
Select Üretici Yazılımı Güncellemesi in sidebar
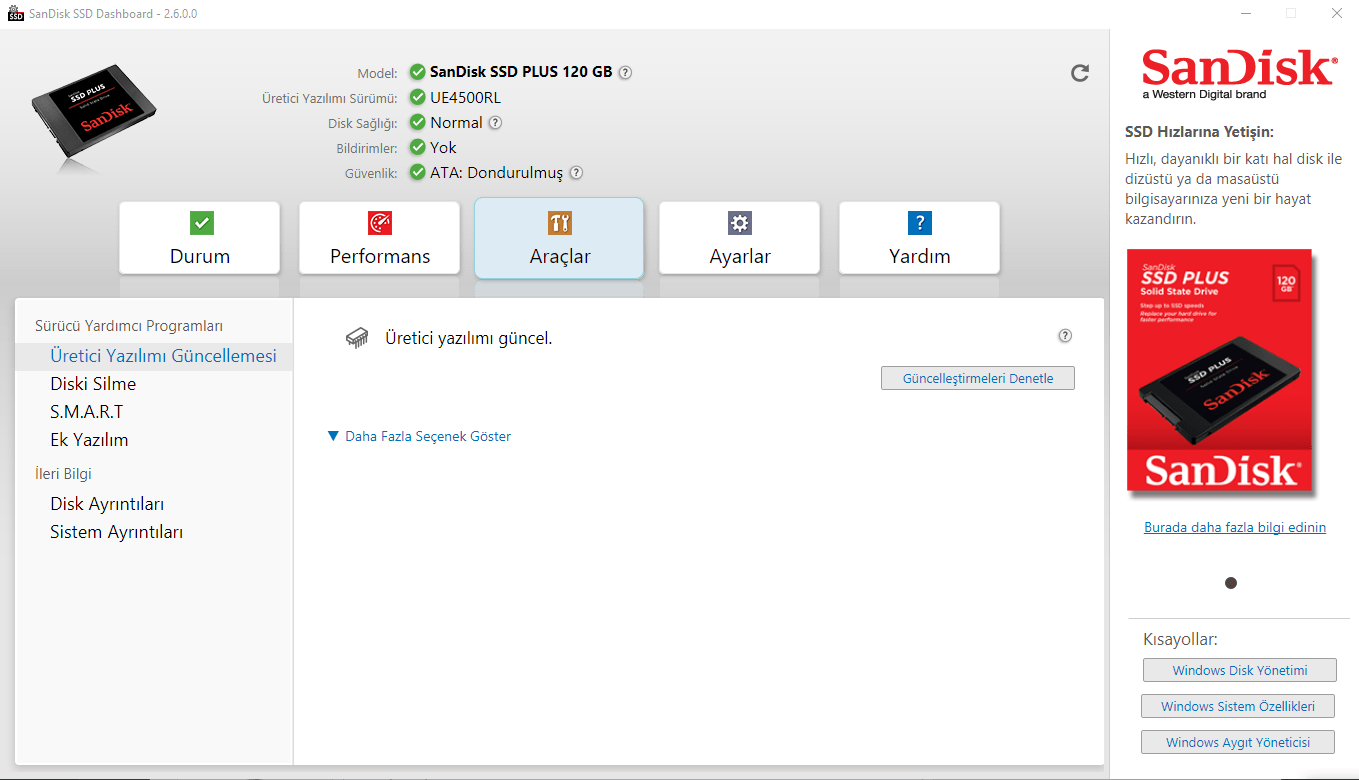155,356
